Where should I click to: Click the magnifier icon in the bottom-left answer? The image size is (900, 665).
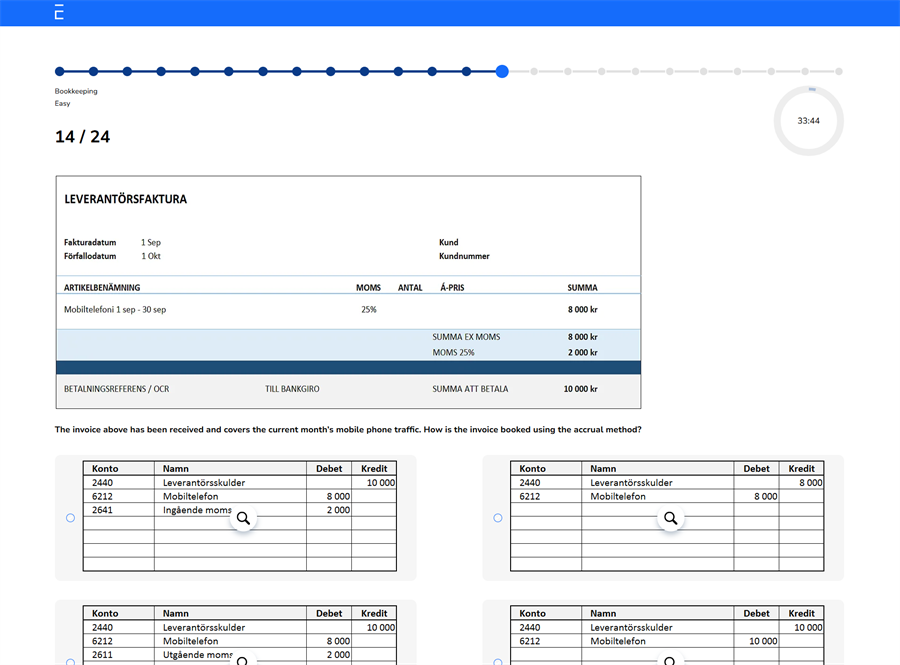pos(243,660)
